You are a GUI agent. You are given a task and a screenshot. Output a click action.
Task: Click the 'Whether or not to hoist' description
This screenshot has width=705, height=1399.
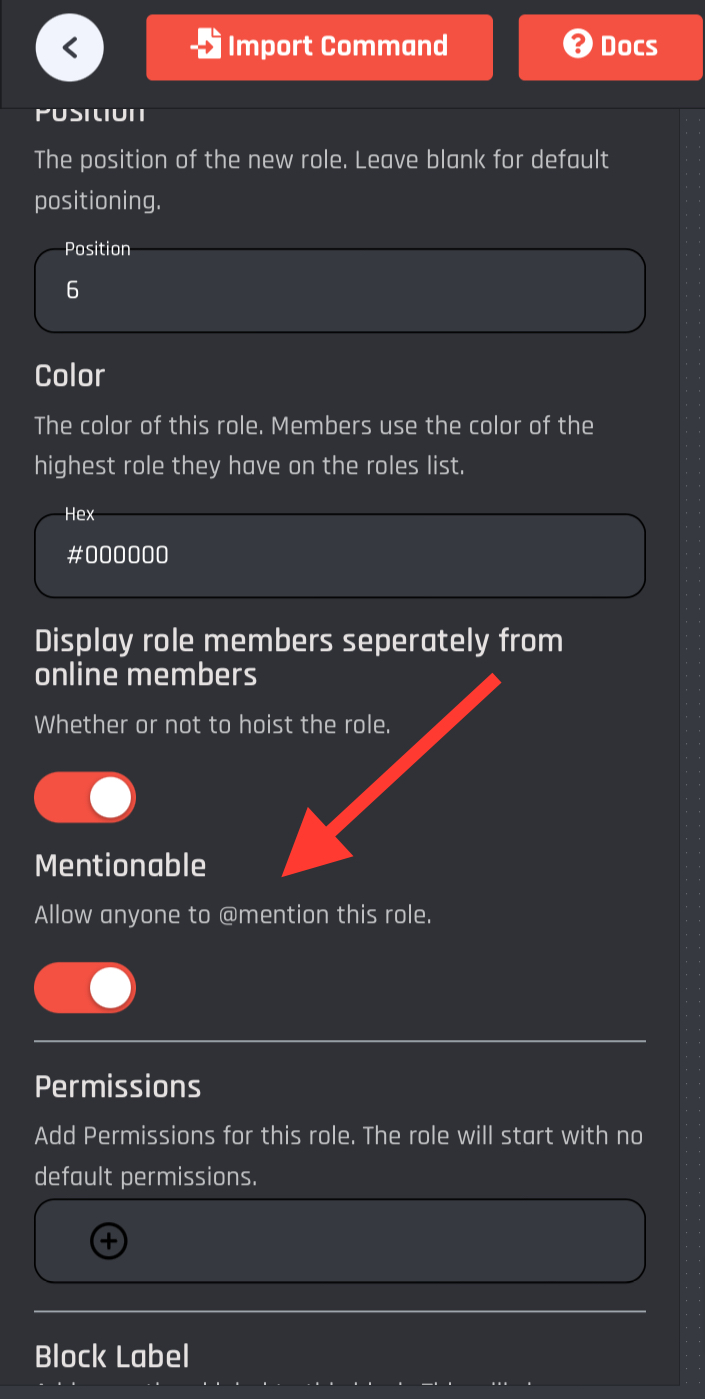212,724
